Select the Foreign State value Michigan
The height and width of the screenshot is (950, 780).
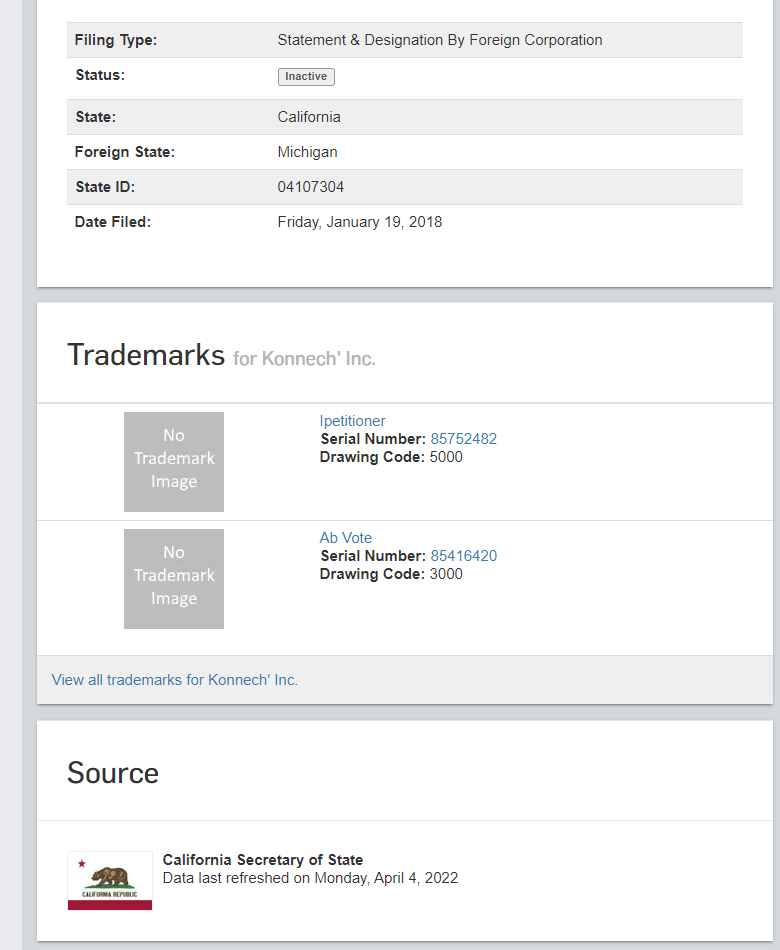pos(307,152)
